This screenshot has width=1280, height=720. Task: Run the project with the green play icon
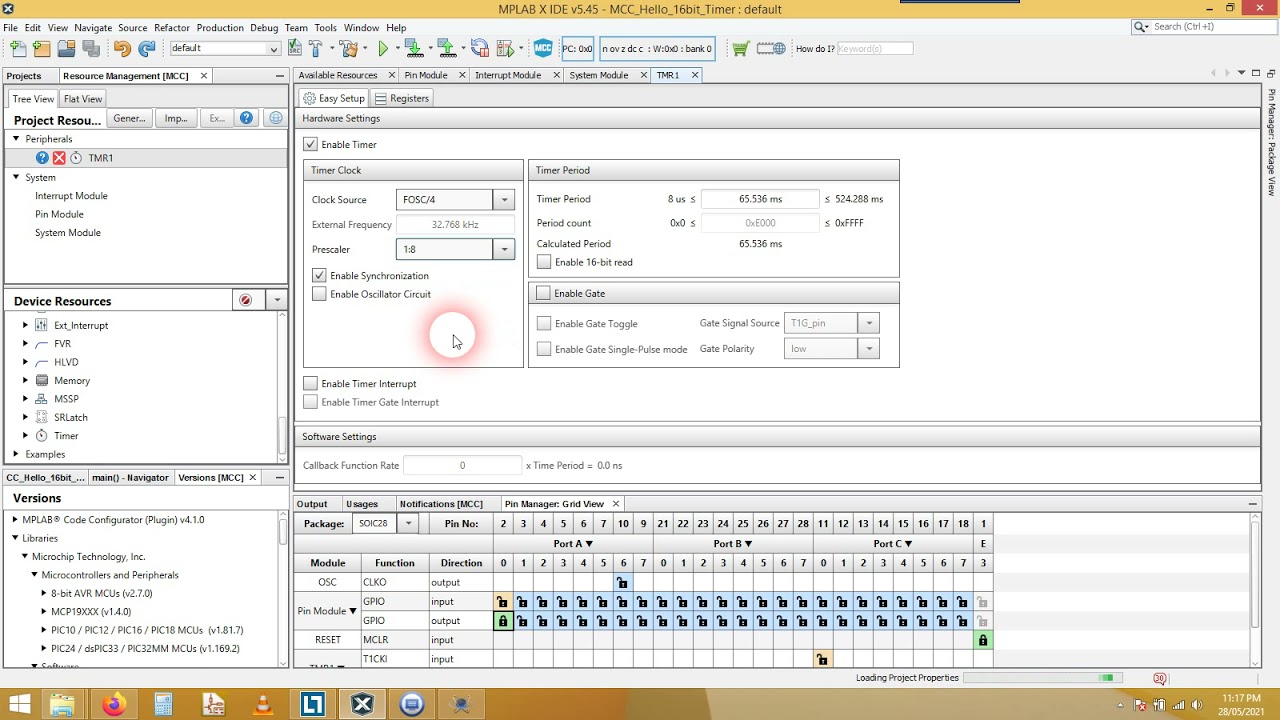[x=383, y=48]
